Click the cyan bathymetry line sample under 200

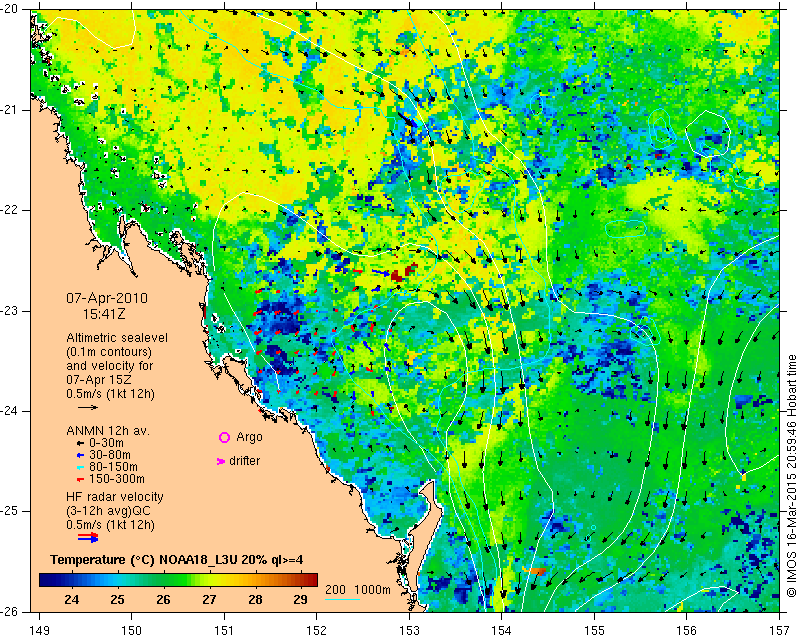point(343,599)
